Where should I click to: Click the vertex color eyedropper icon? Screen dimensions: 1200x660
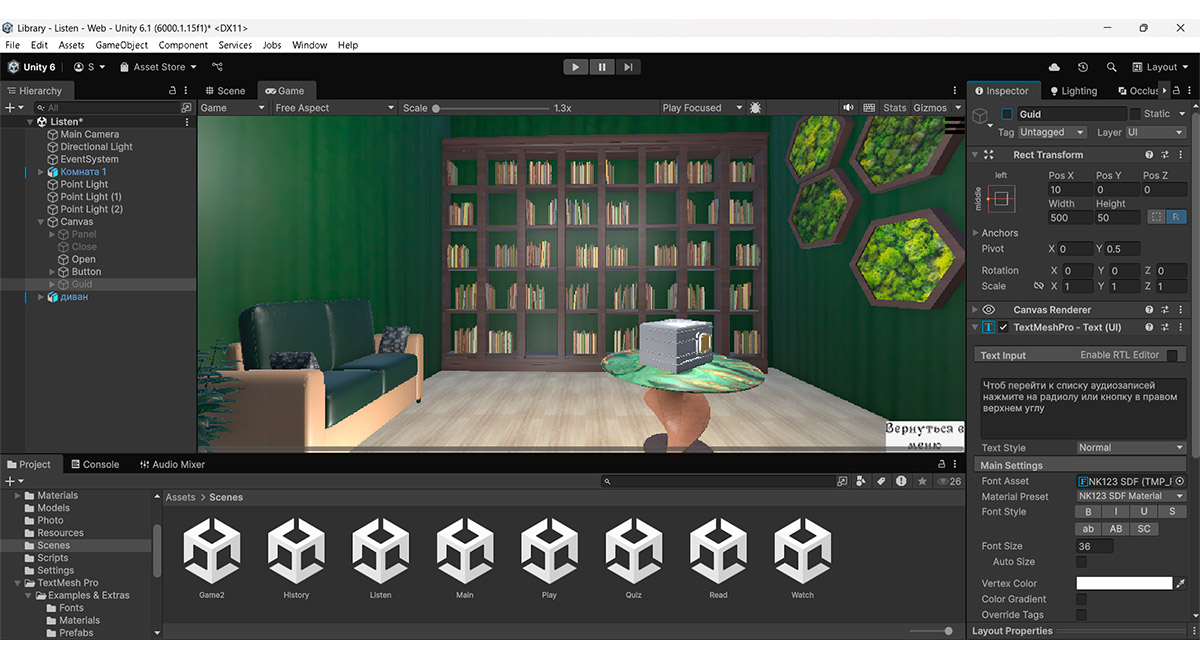click(x=1180, y=583)
